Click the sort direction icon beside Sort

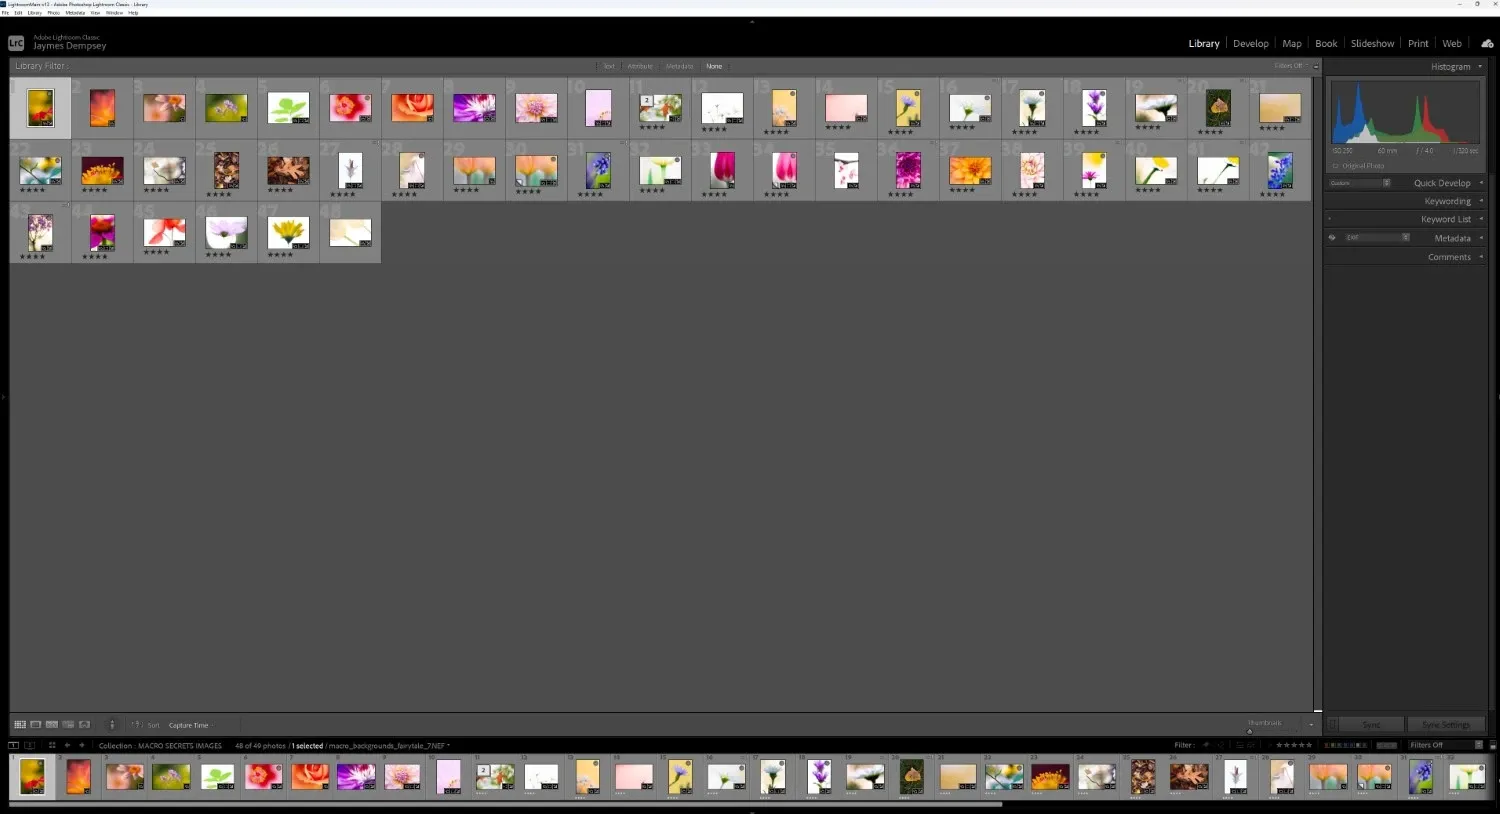tap(136, 724)
